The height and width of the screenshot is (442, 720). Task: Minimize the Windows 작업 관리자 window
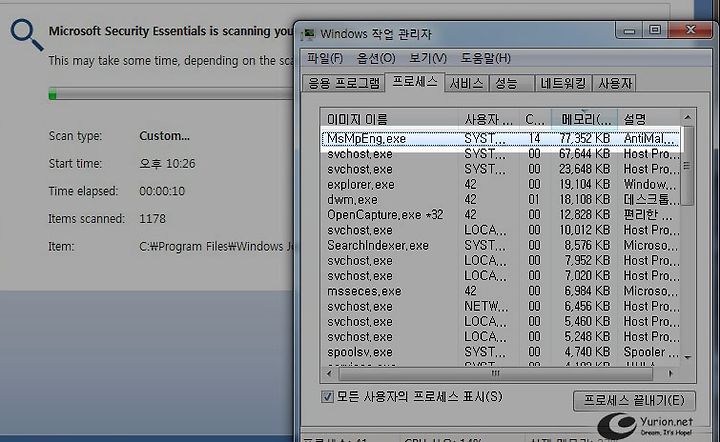click(630, 31)
